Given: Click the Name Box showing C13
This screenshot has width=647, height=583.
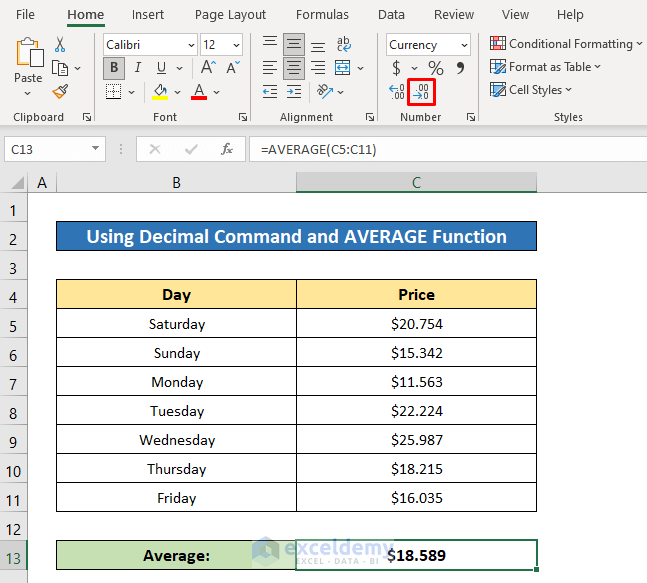Looking at the screenshot, I should pos(45,149).
